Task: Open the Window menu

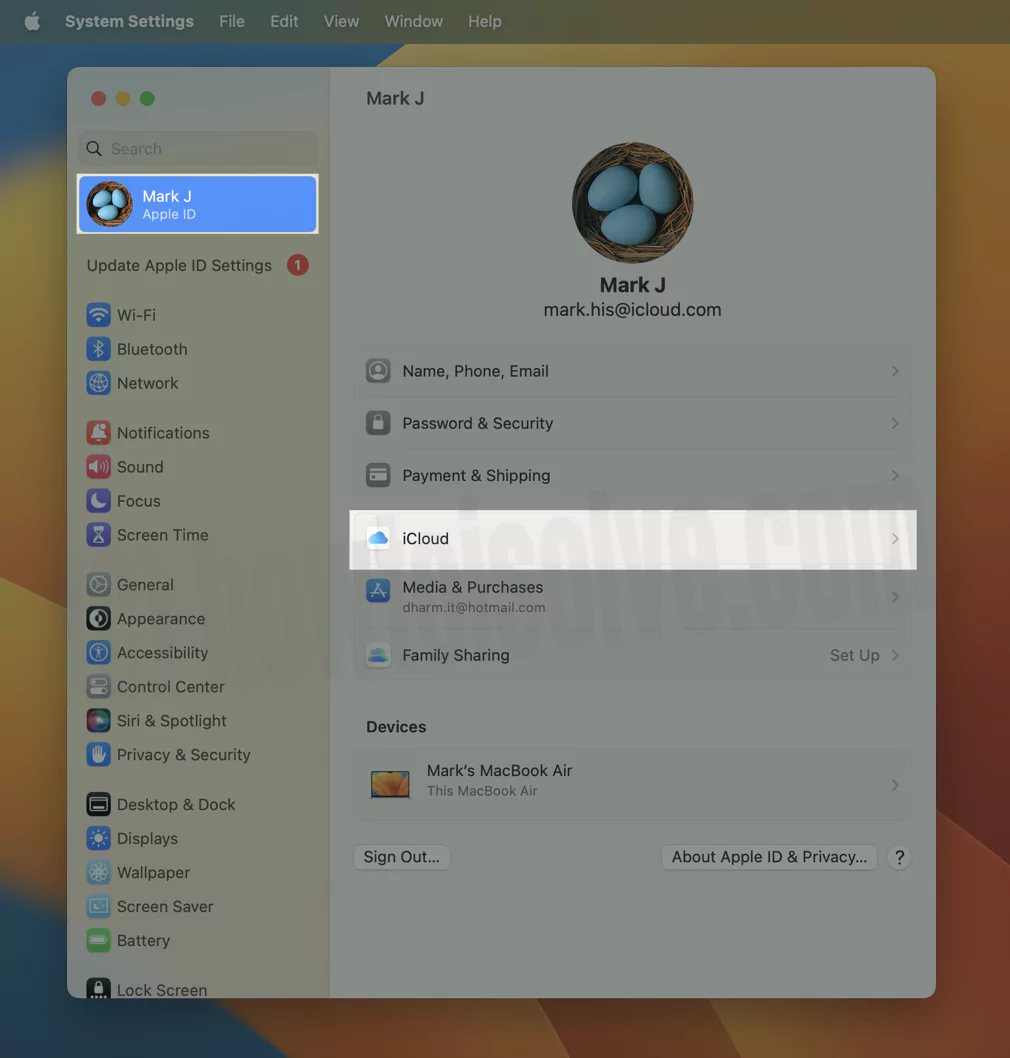Action: tap(414, 22)
